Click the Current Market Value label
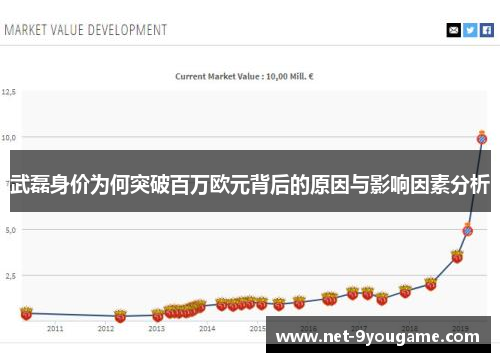The image size is (500, 362). click(244, 77)
